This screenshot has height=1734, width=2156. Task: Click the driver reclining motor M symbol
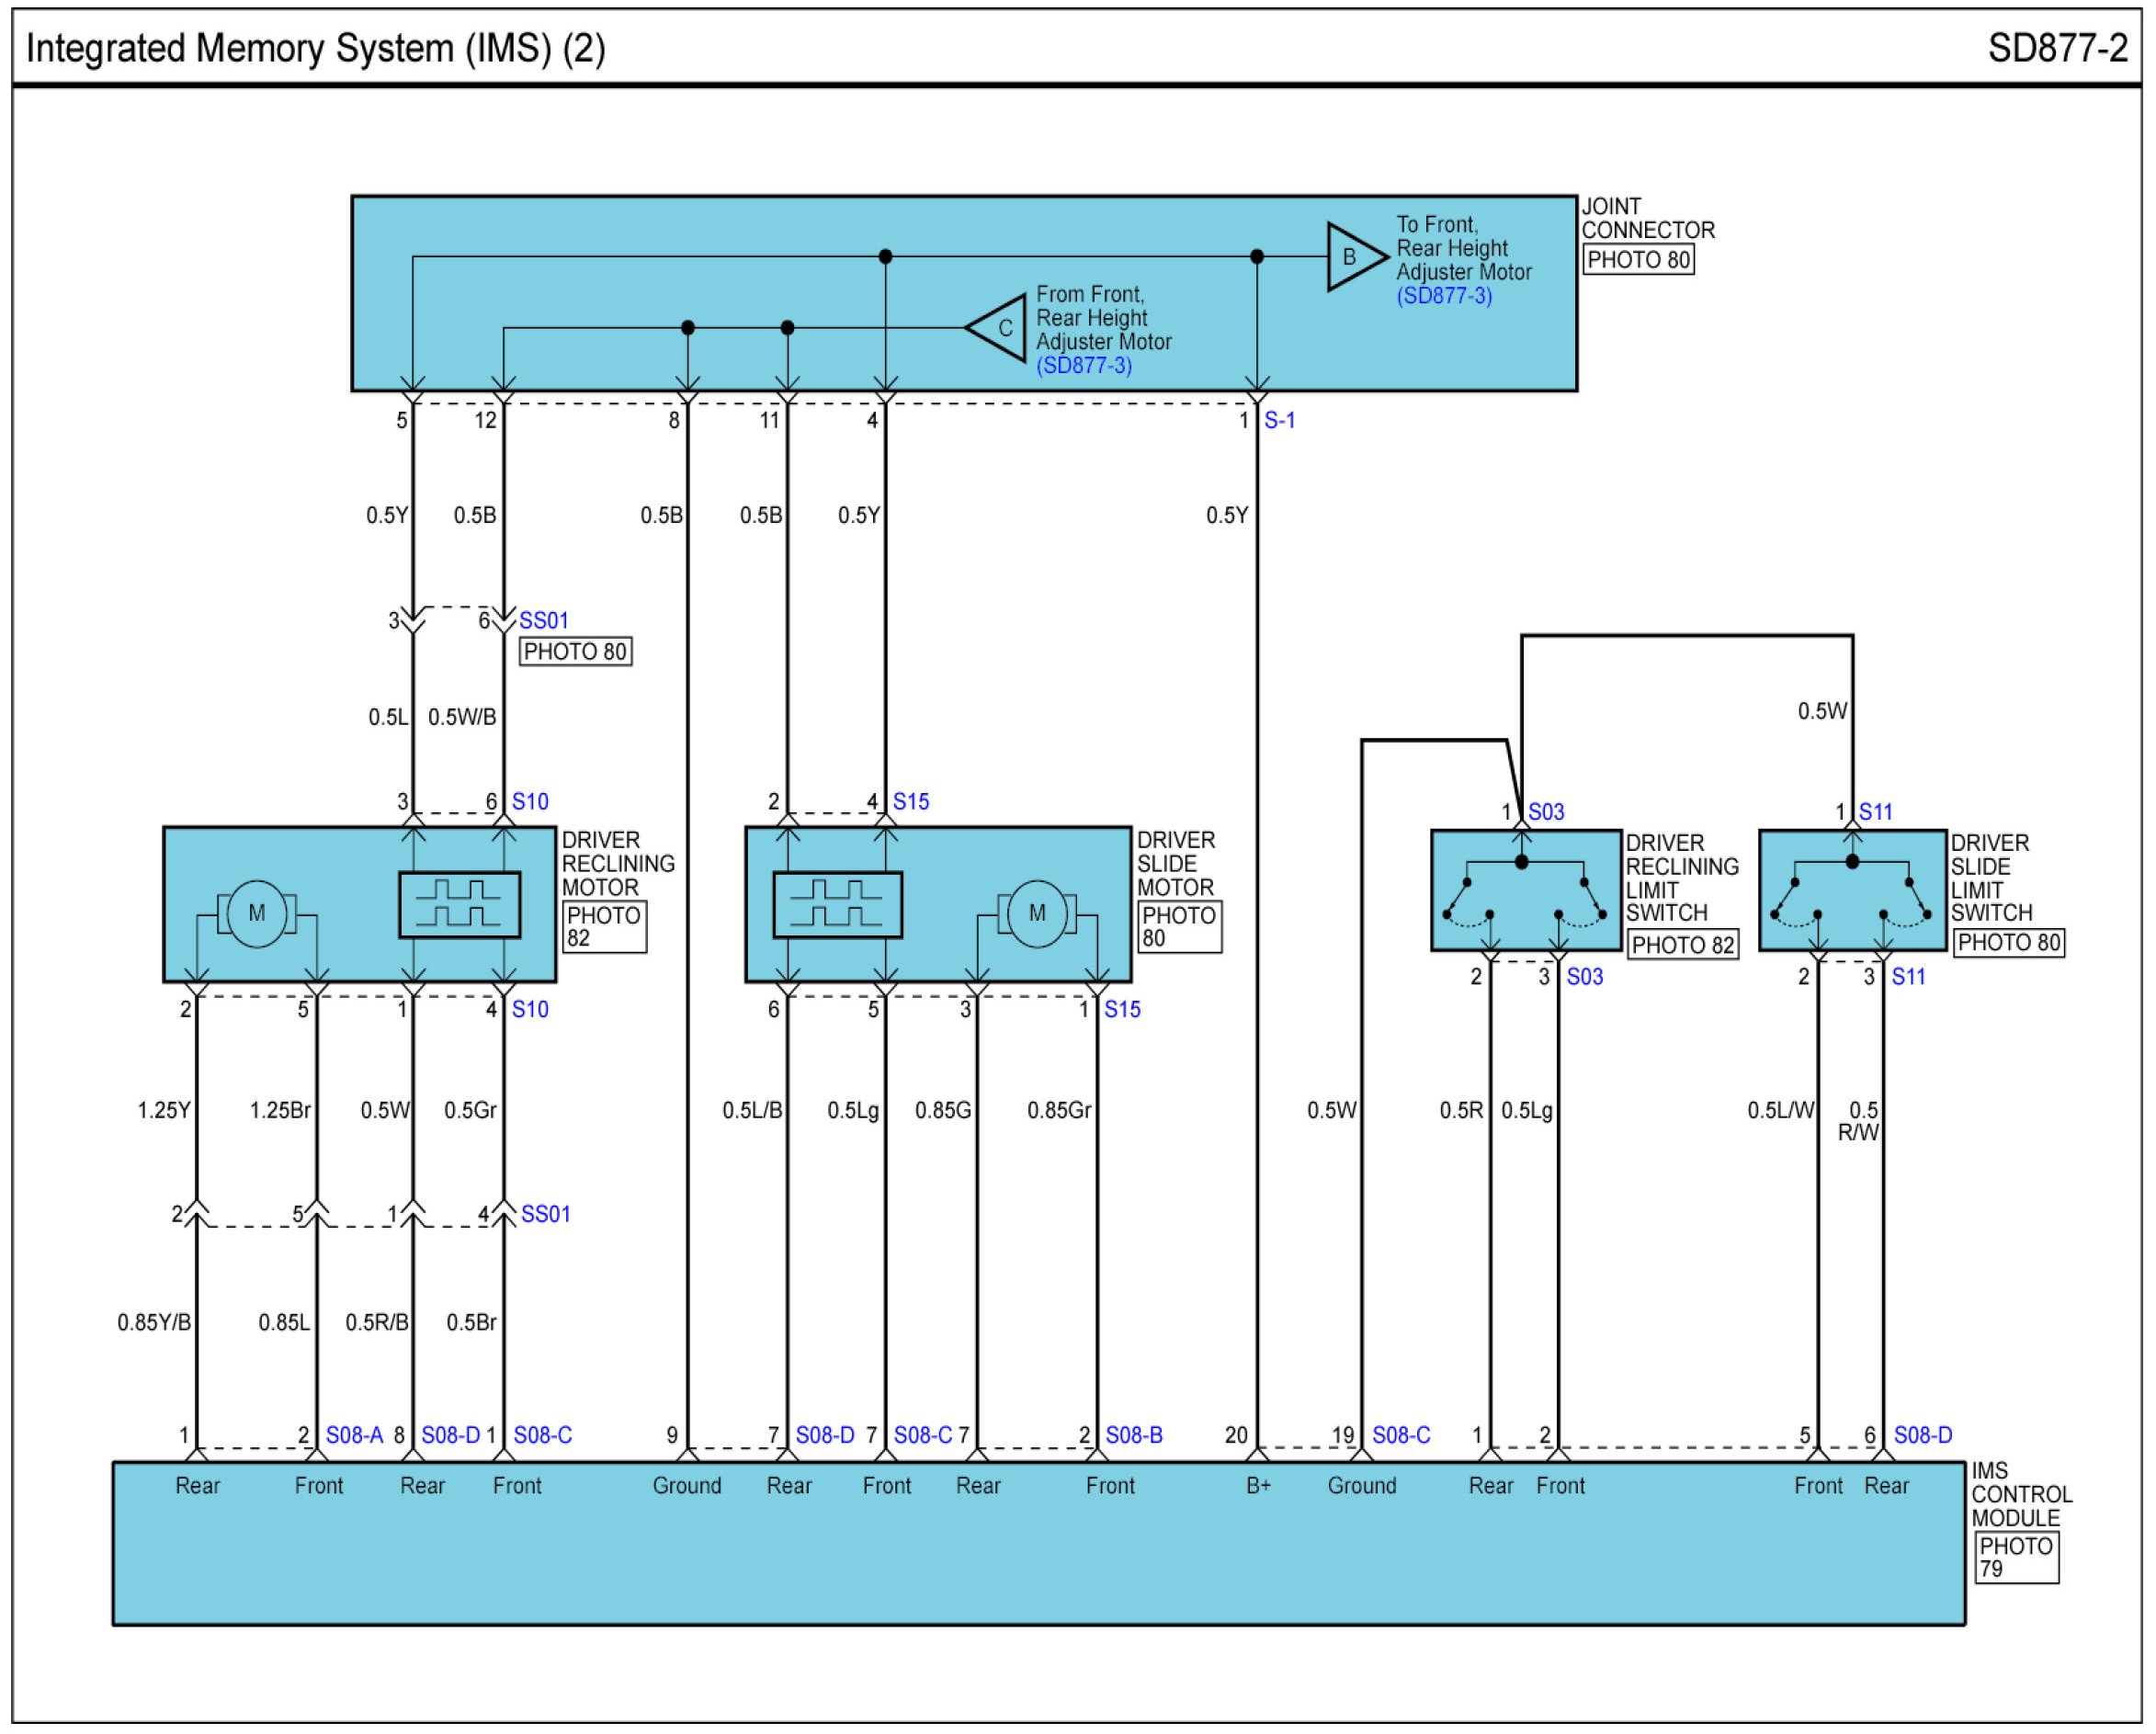[257, 913]
